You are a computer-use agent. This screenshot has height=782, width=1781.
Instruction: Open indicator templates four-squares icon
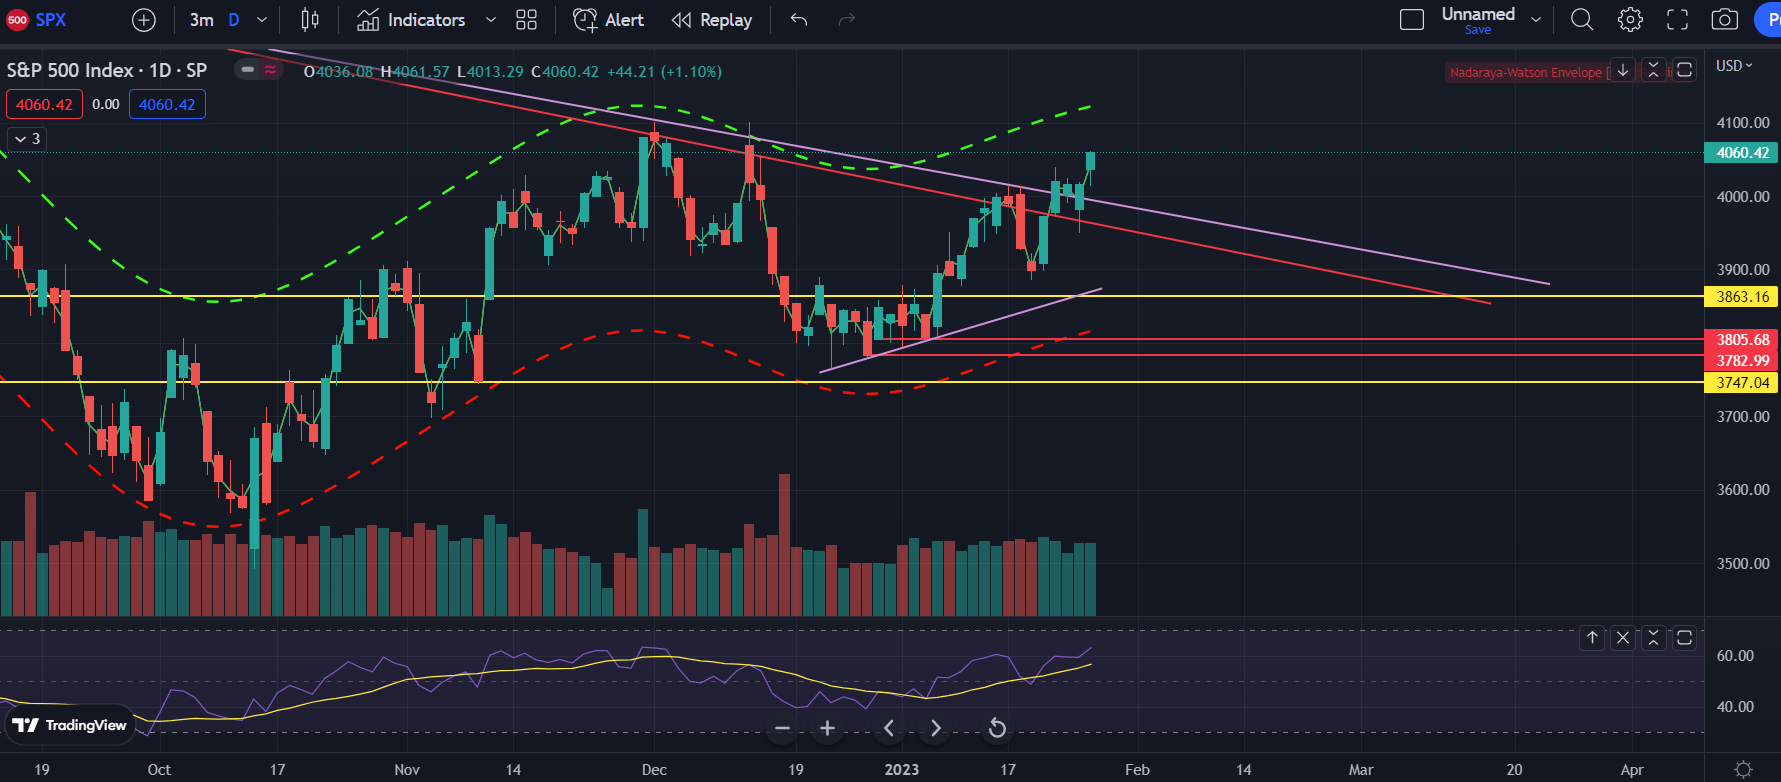point(527,20)
